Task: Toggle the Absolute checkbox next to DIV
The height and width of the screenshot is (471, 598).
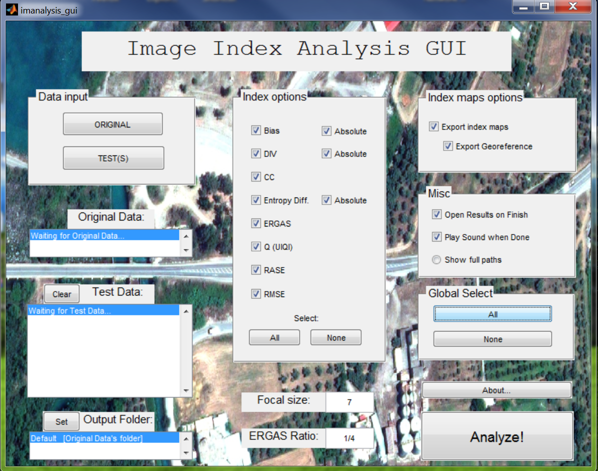Action: (326, 154)
